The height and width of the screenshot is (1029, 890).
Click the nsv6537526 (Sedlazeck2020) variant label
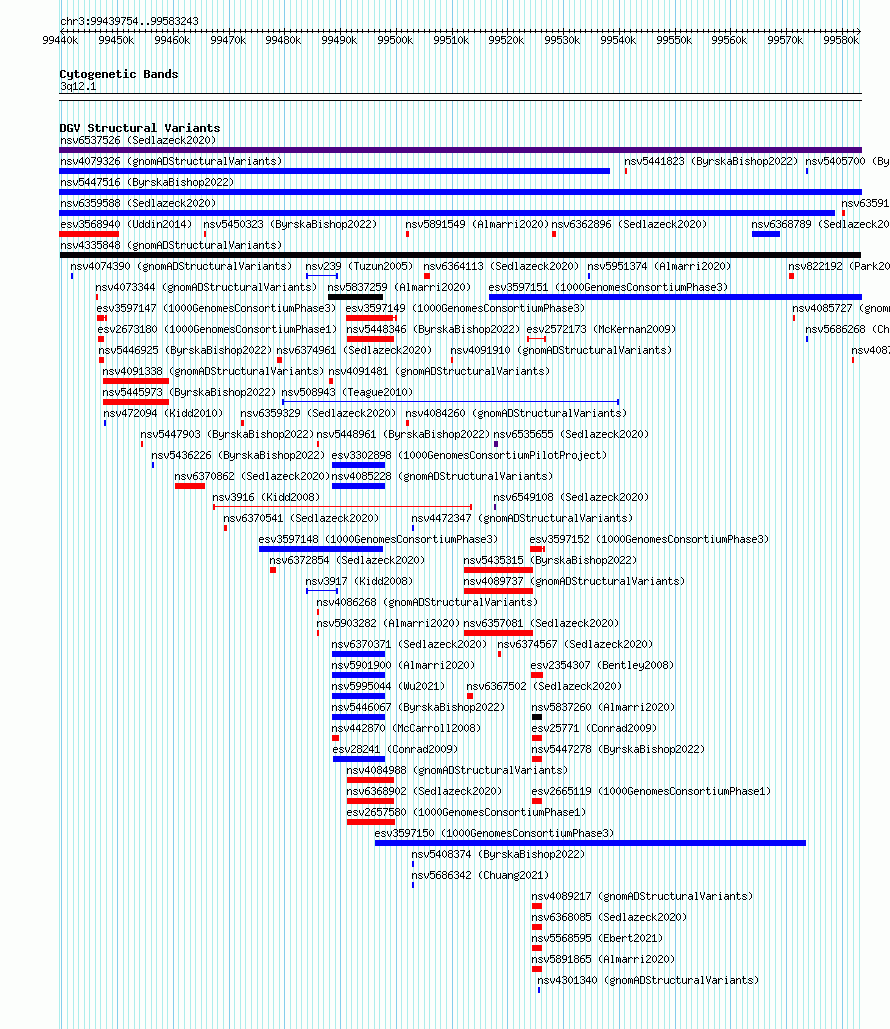tap(138, 140)
